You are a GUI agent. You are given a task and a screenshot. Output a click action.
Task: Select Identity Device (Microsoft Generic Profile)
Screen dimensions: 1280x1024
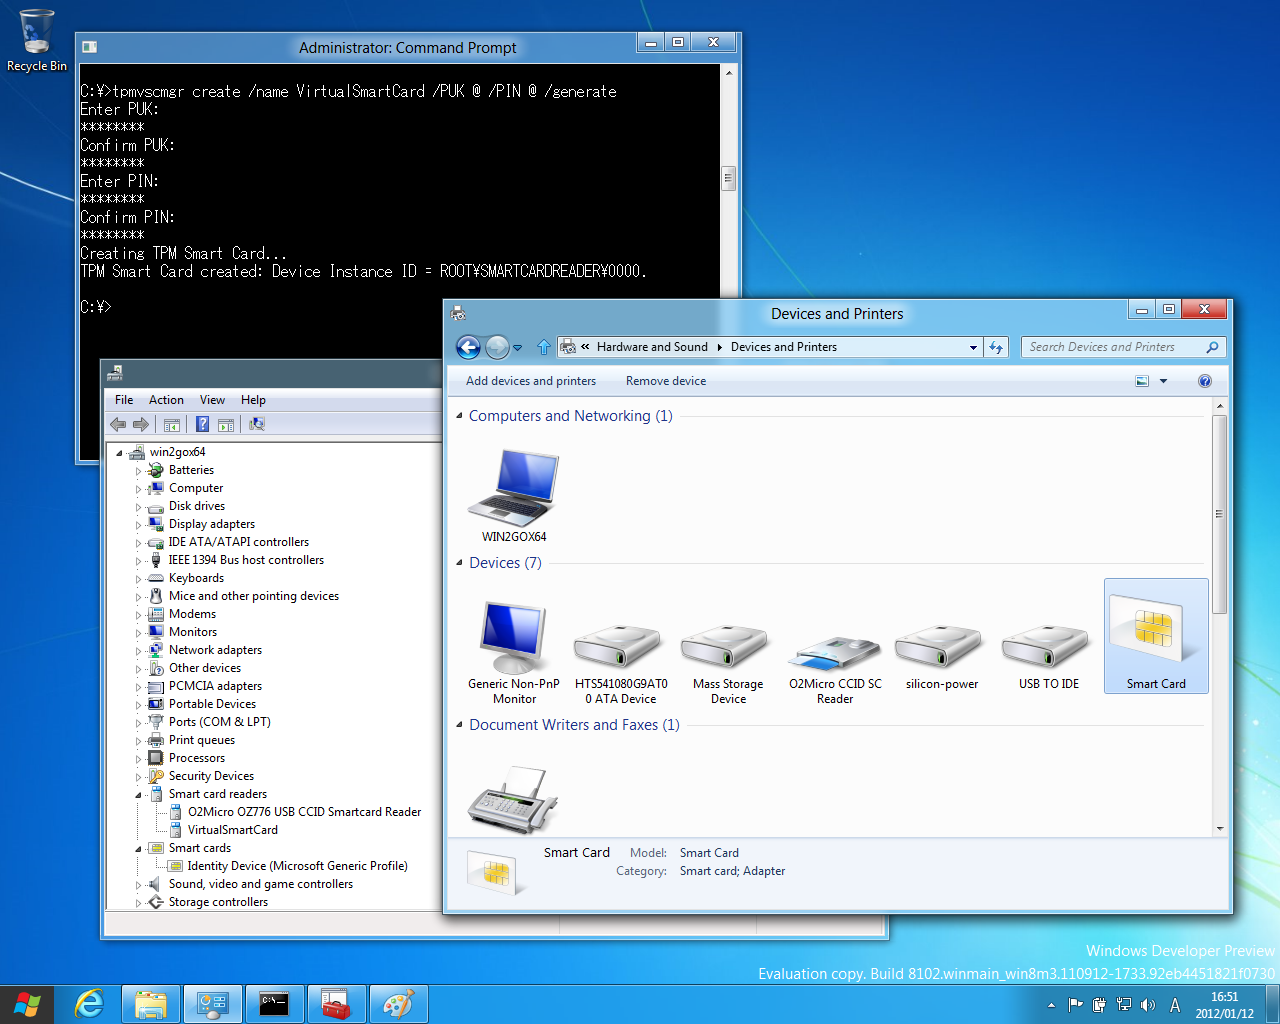click(x=297, y=866)
